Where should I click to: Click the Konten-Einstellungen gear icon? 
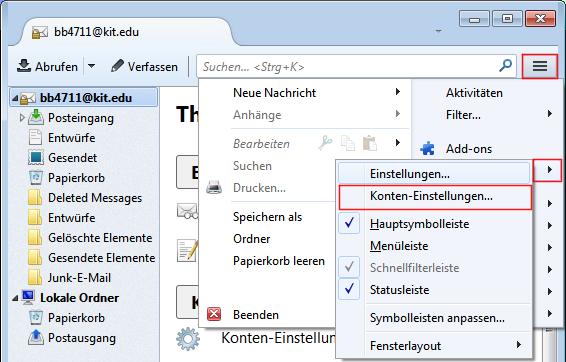click(x=188, y=339)
